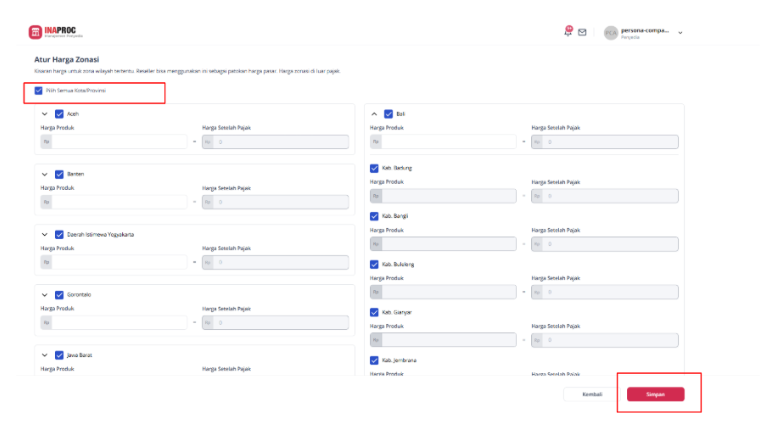Click Harga Produk field for Aceh
The height and width of the screenshot is (433, 773).
pos(120,143)
